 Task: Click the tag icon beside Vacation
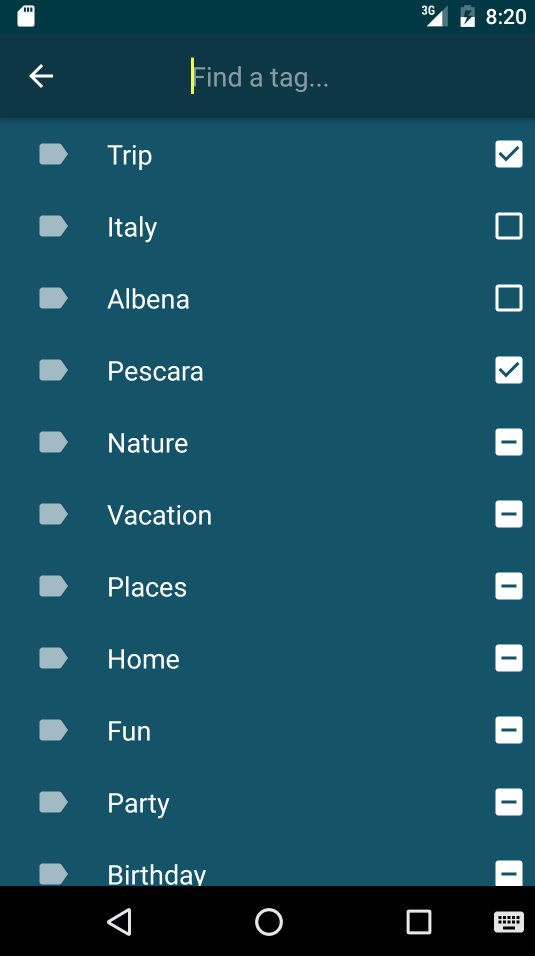[x=53, y=514]
